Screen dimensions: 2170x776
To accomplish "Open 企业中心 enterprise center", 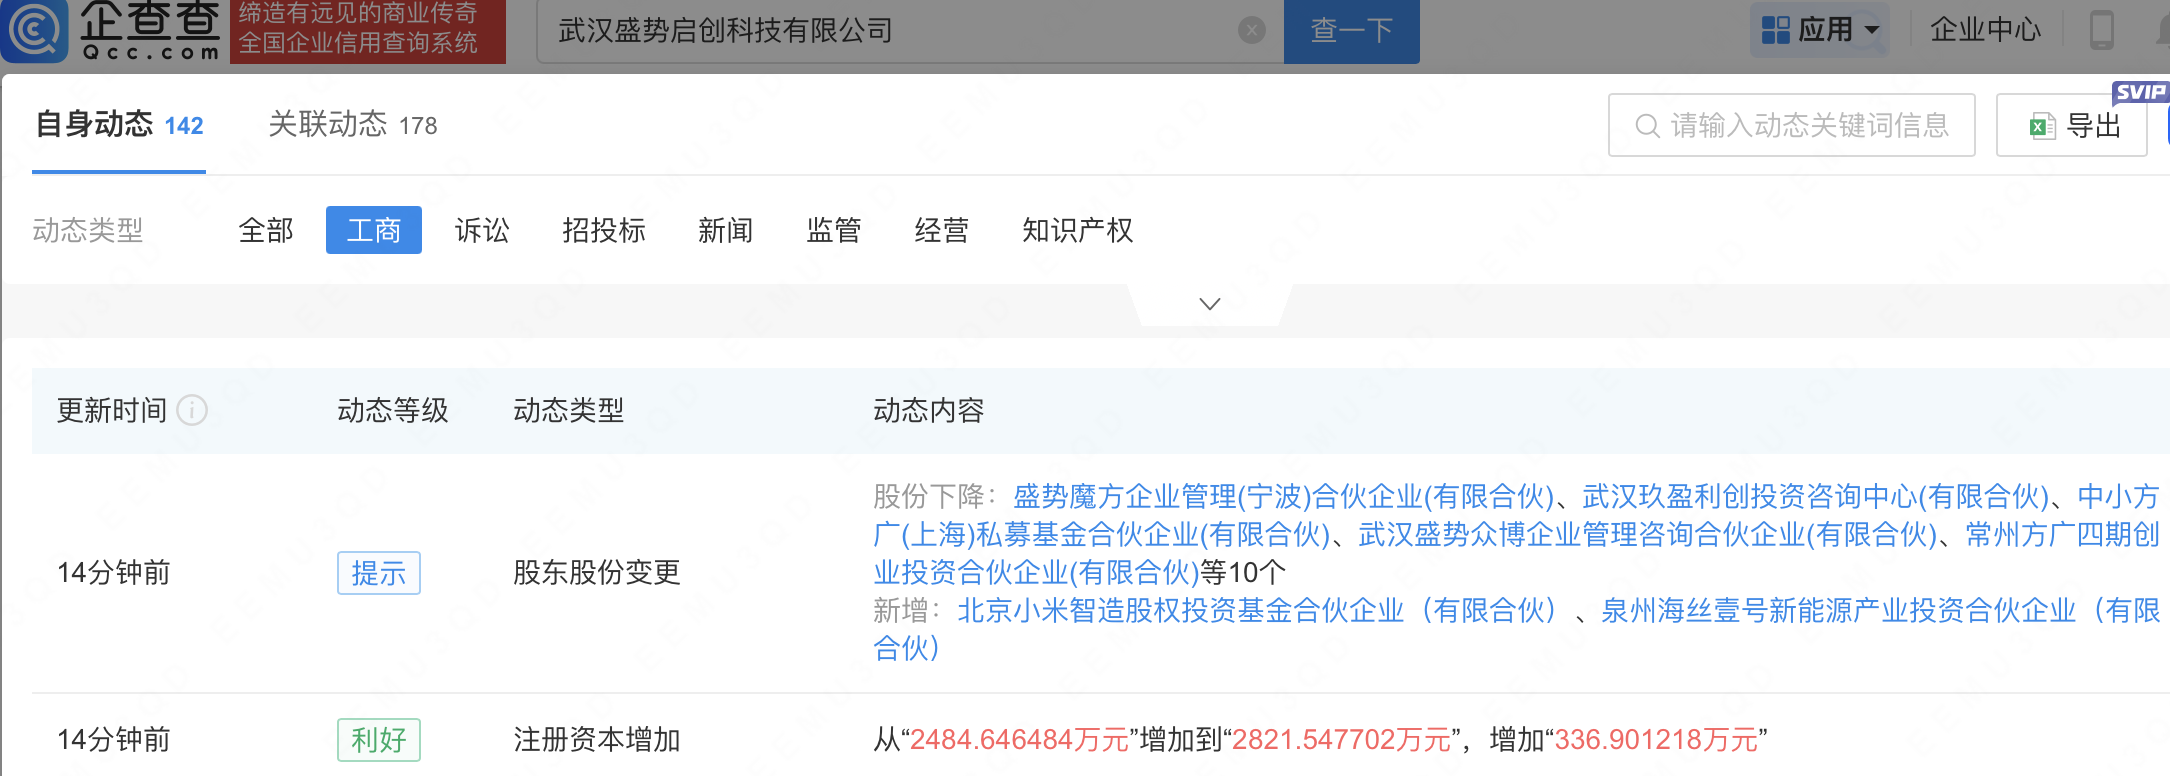I will (x=1985, y=30).
